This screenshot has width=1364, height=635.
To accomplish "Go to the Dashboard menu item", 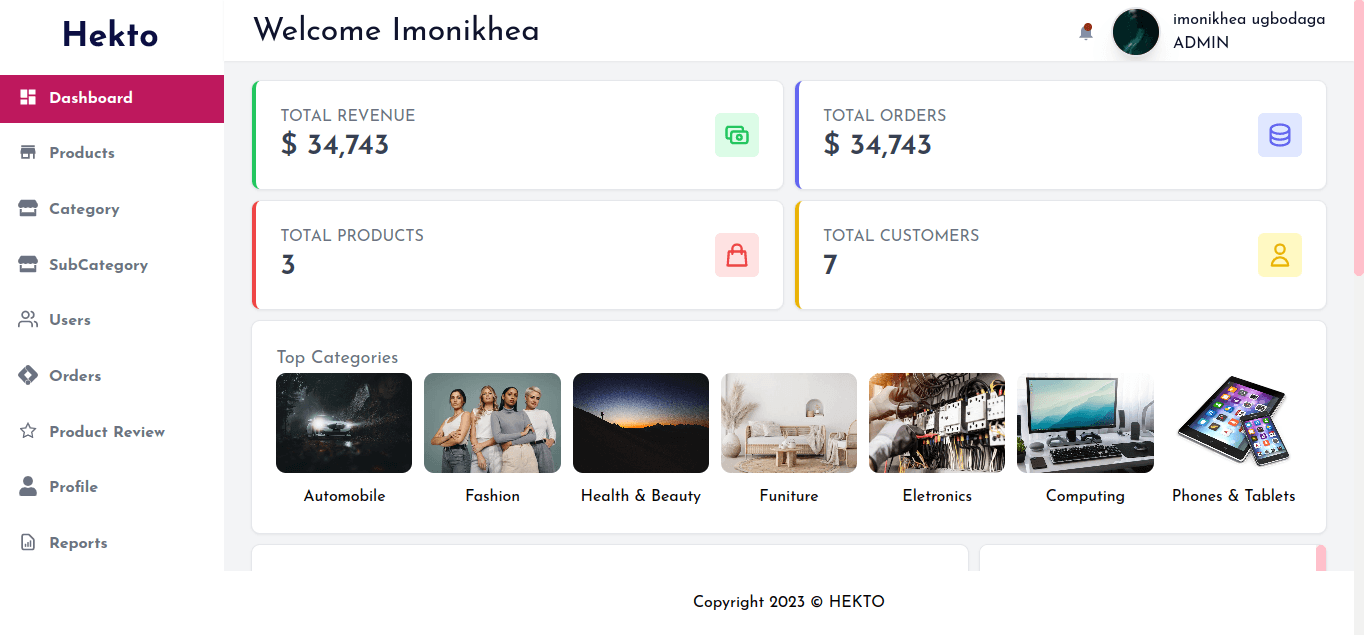I will [x=91, y=98].
